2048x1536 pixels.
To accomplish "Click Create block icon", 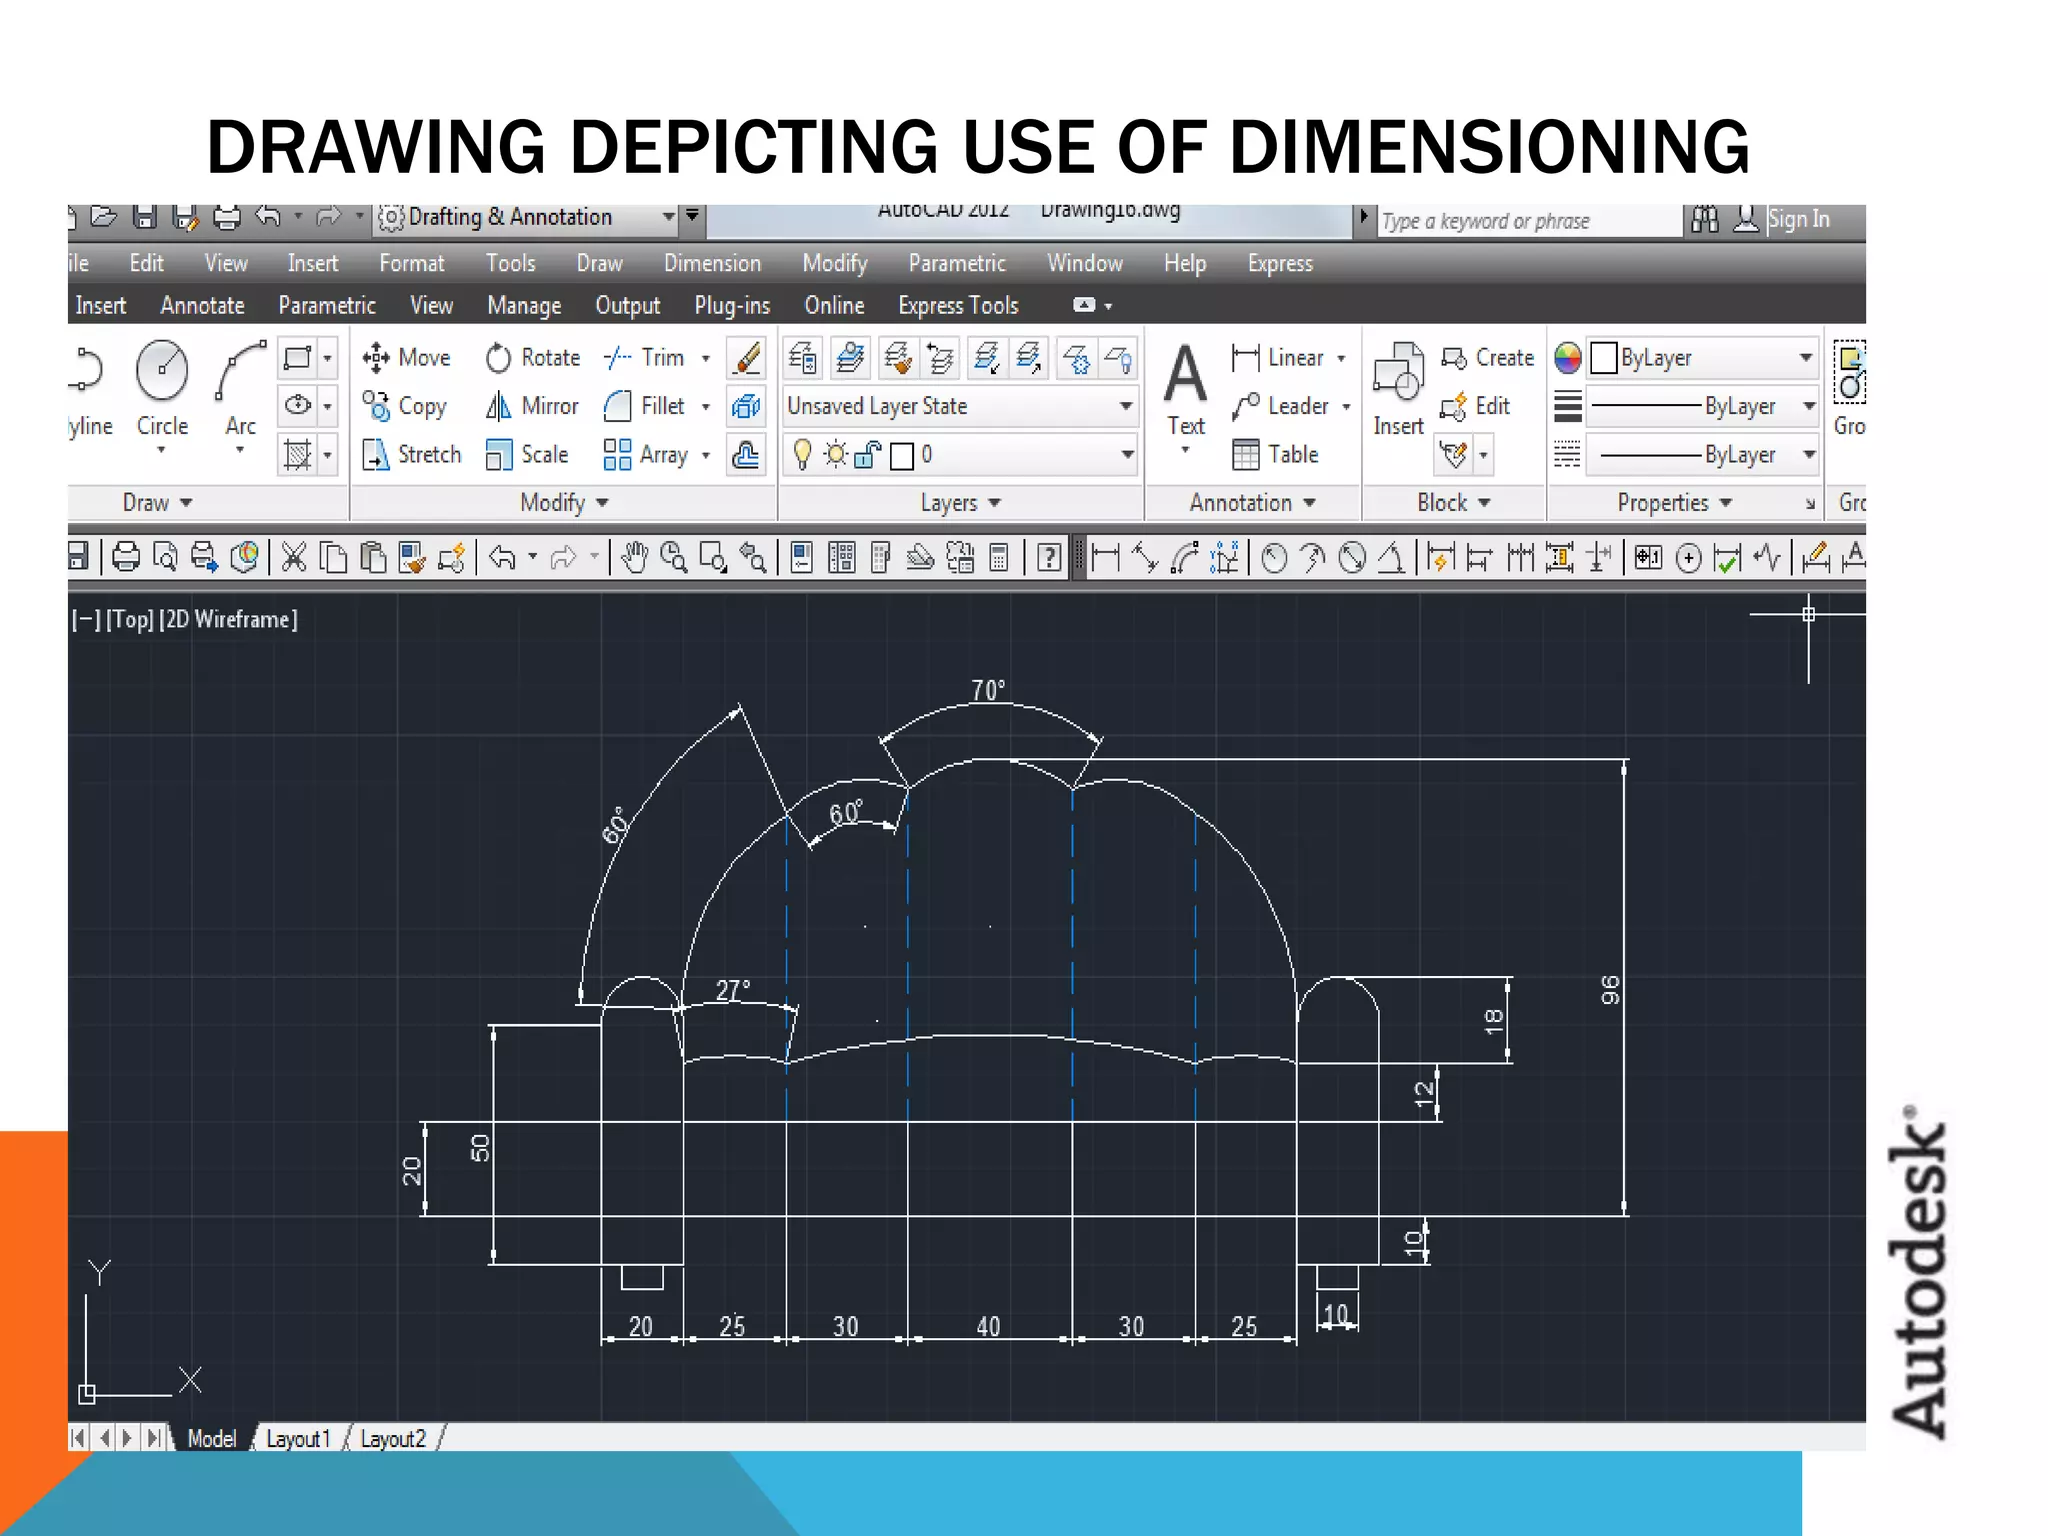I will 1487,357.
